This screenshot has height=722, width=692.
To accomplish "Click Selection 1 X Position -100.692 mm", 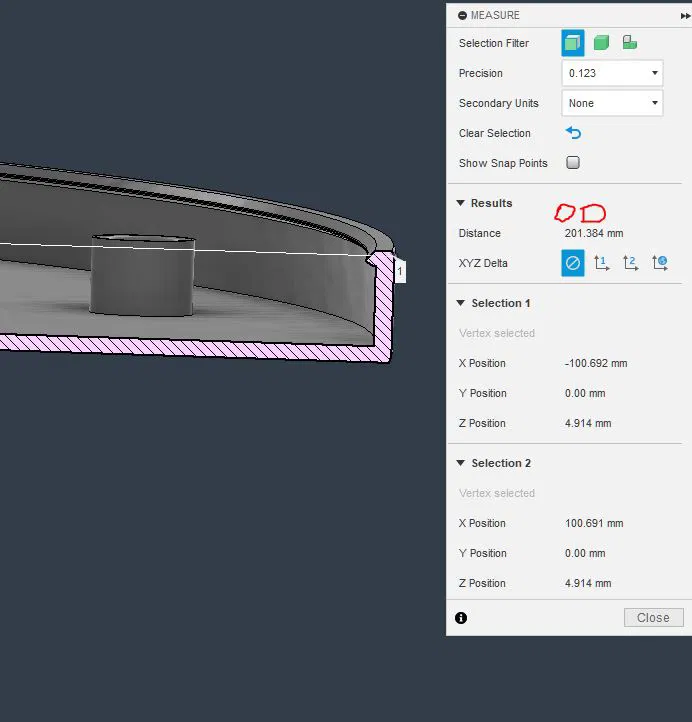I will [x=596, y=363].
